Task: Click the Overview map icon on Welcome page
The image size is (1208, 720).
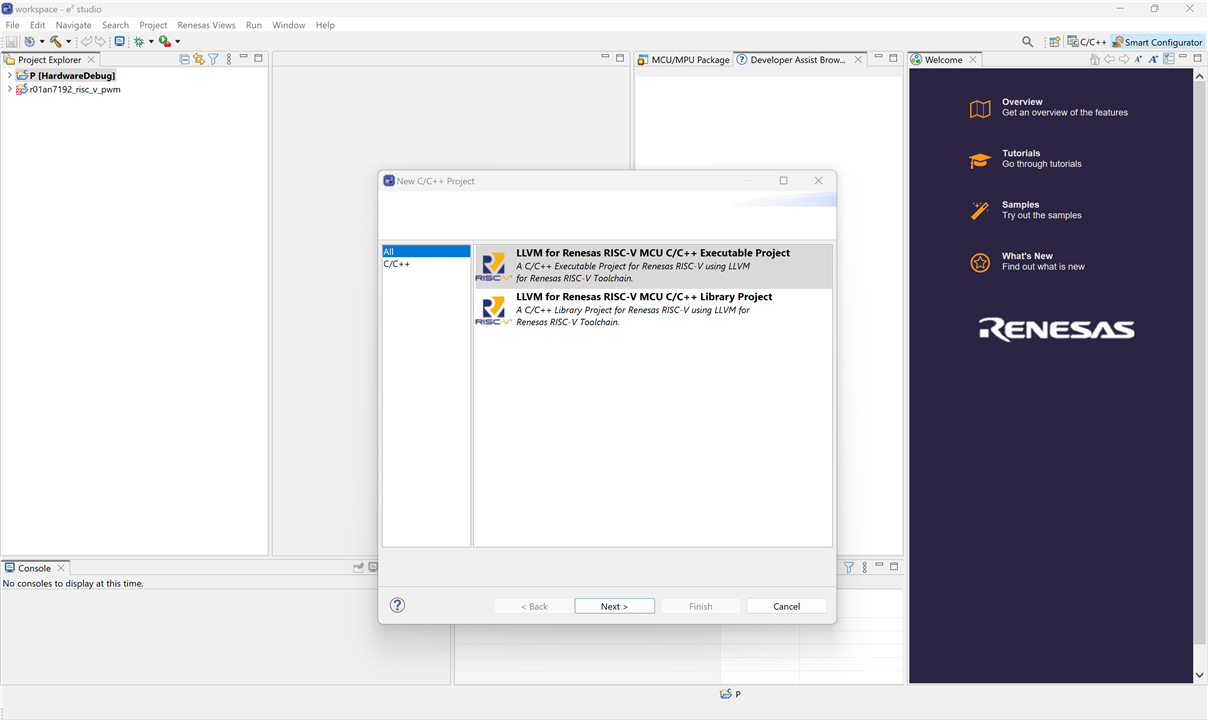Action: click(980, 109)
